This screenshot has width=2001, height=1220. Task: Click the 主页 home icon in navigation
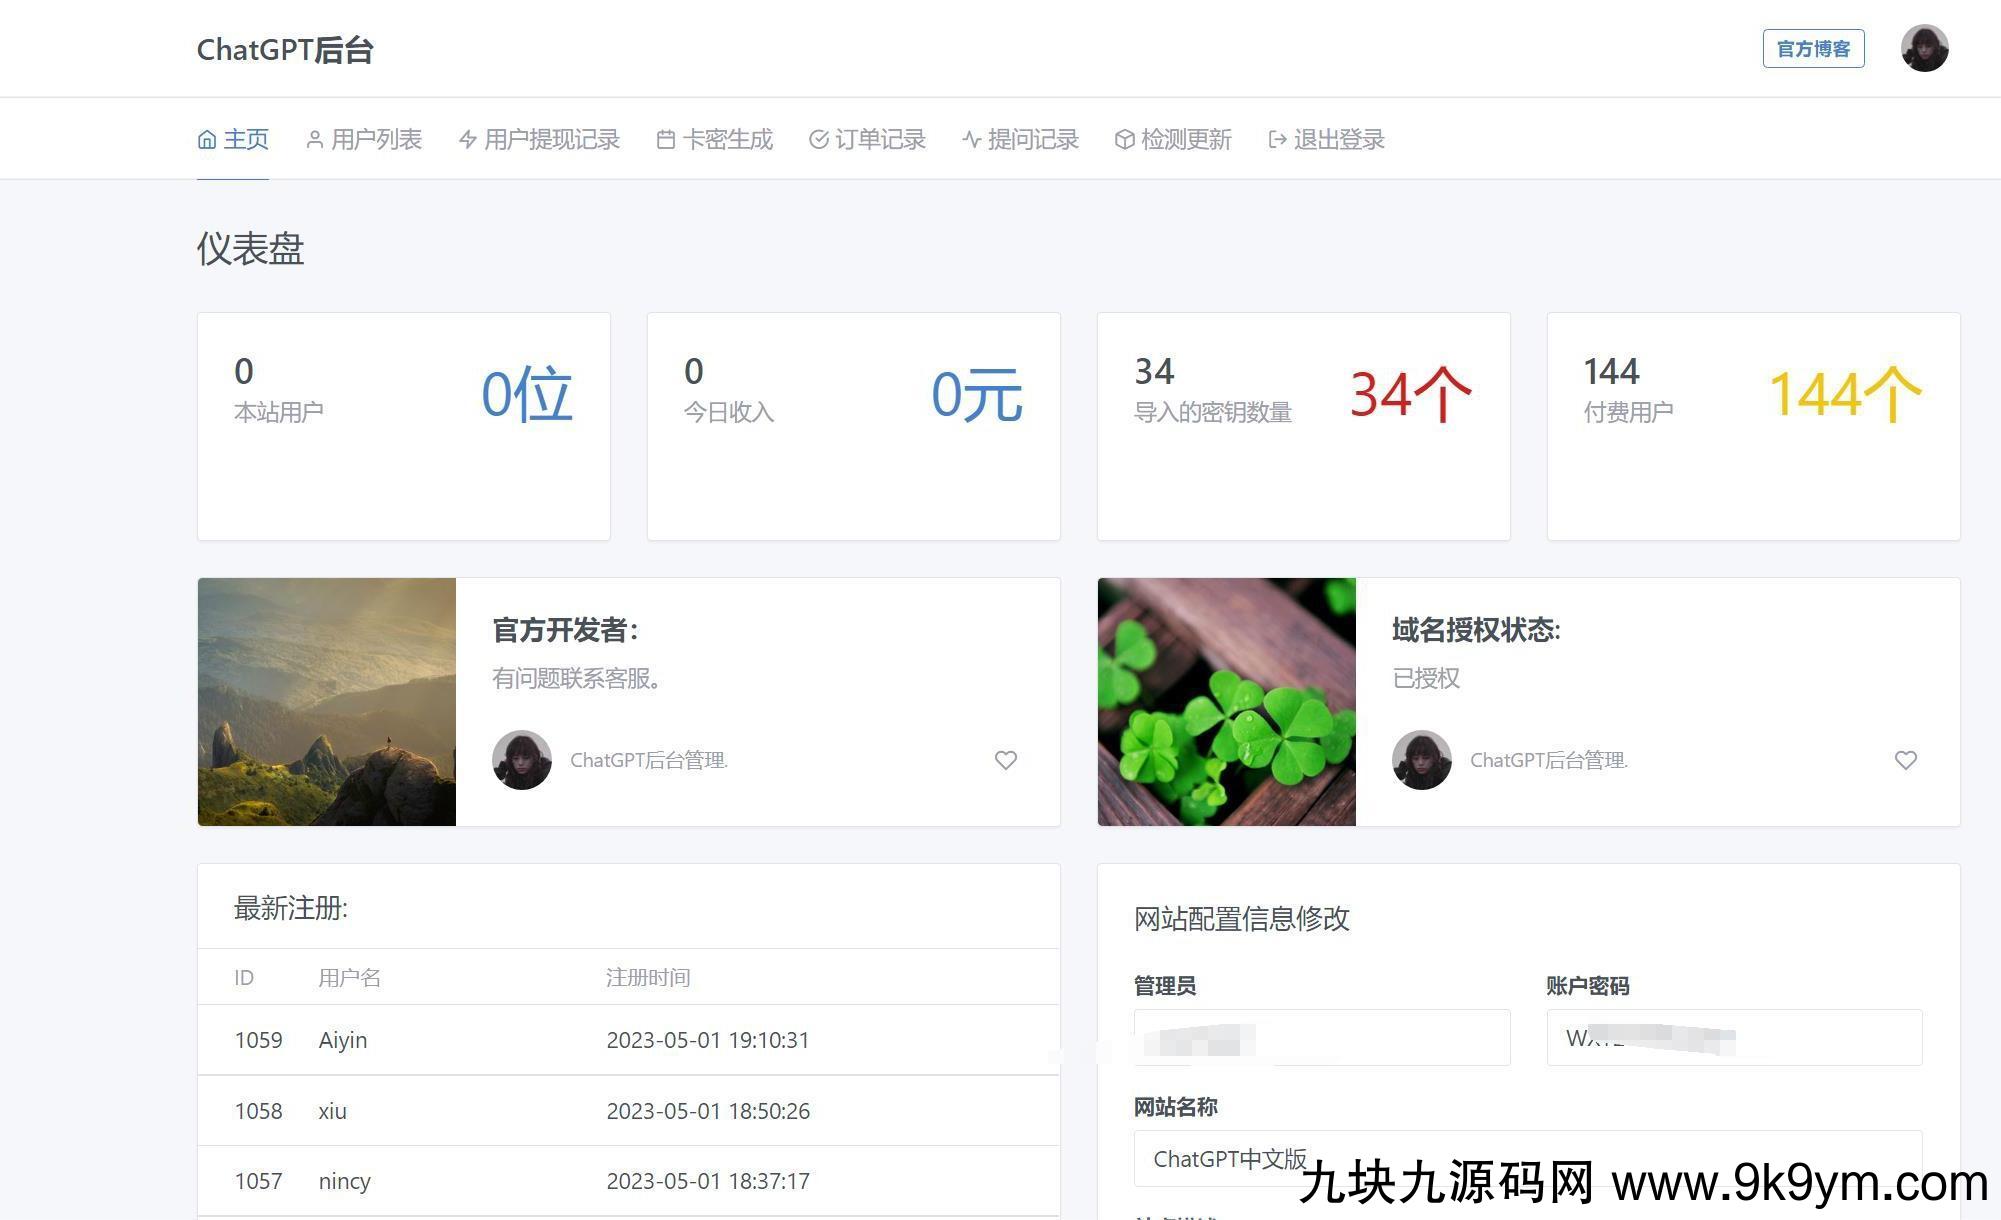click(208, 139)
